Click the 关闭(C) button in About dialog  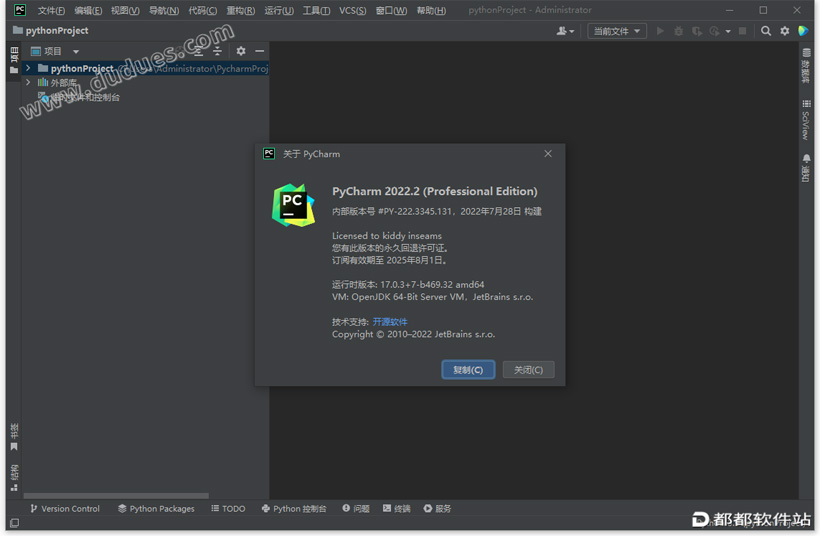(528, 370)
